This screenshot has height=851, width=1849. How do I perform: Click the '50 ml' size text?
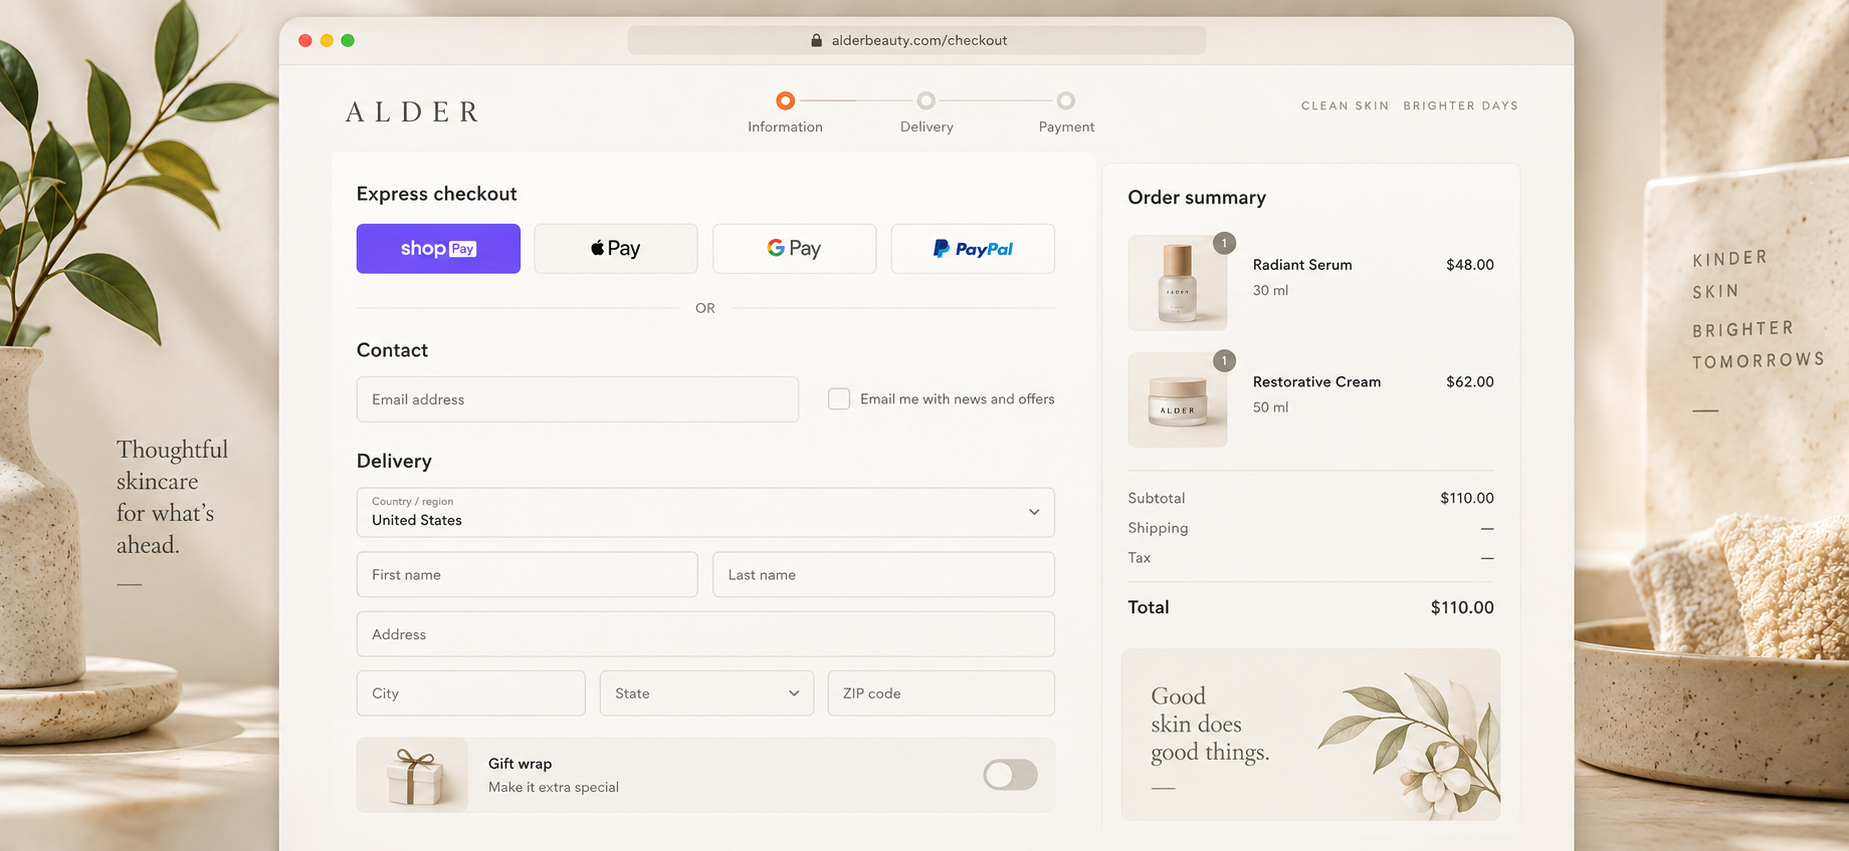click(1270, 407)
